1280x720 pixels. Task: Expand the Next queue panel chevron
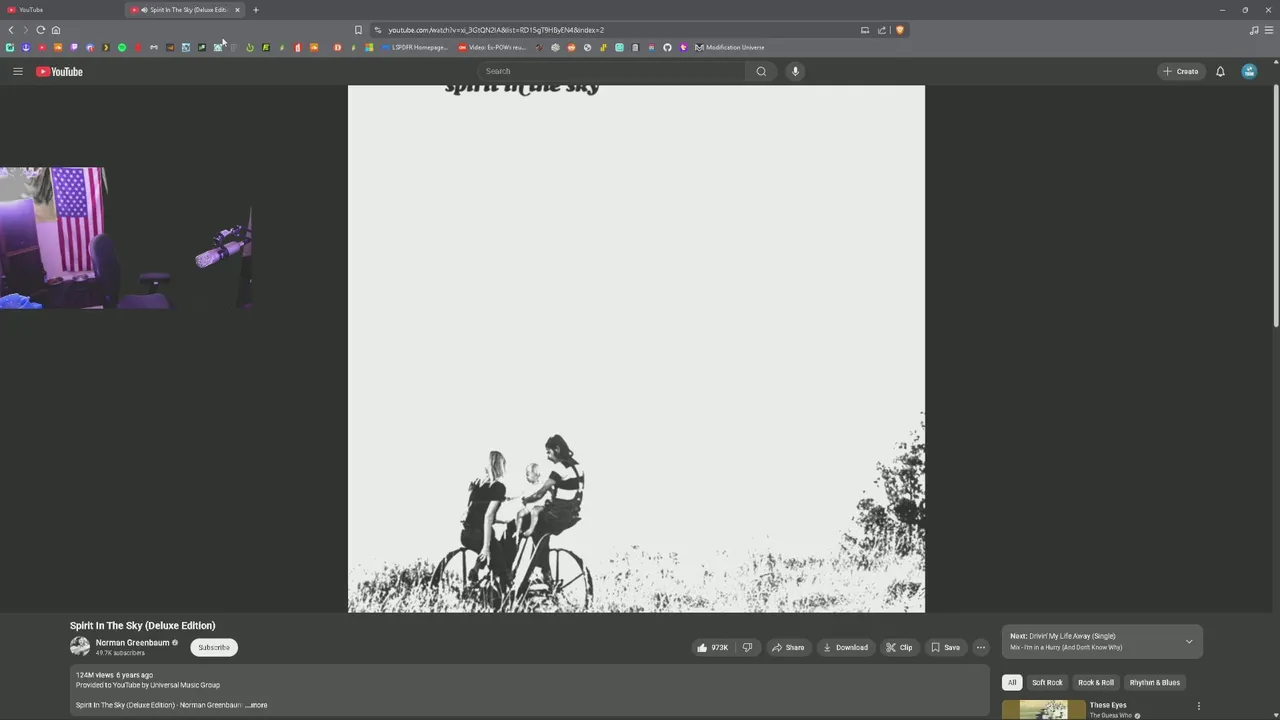tap(1189, 641)
